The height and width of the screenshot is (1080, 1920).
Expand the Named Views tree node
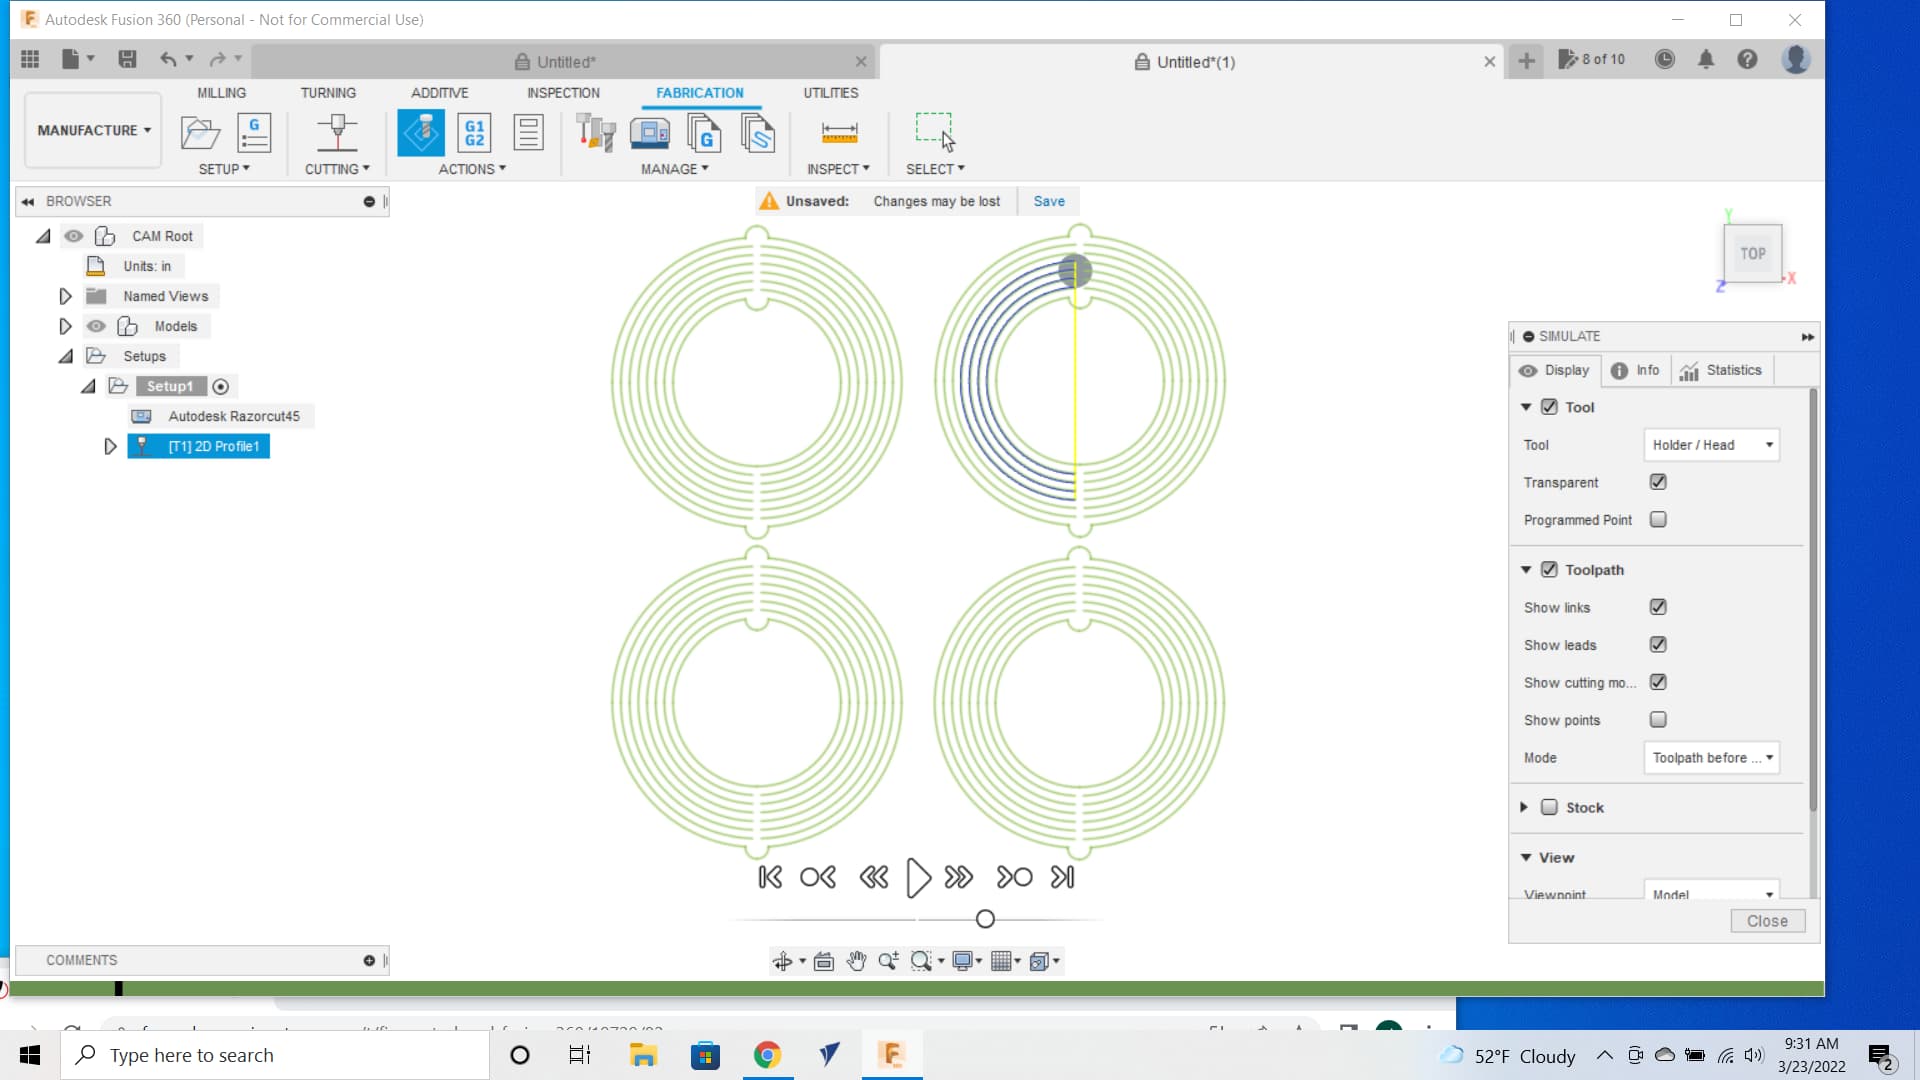point(65,296)
